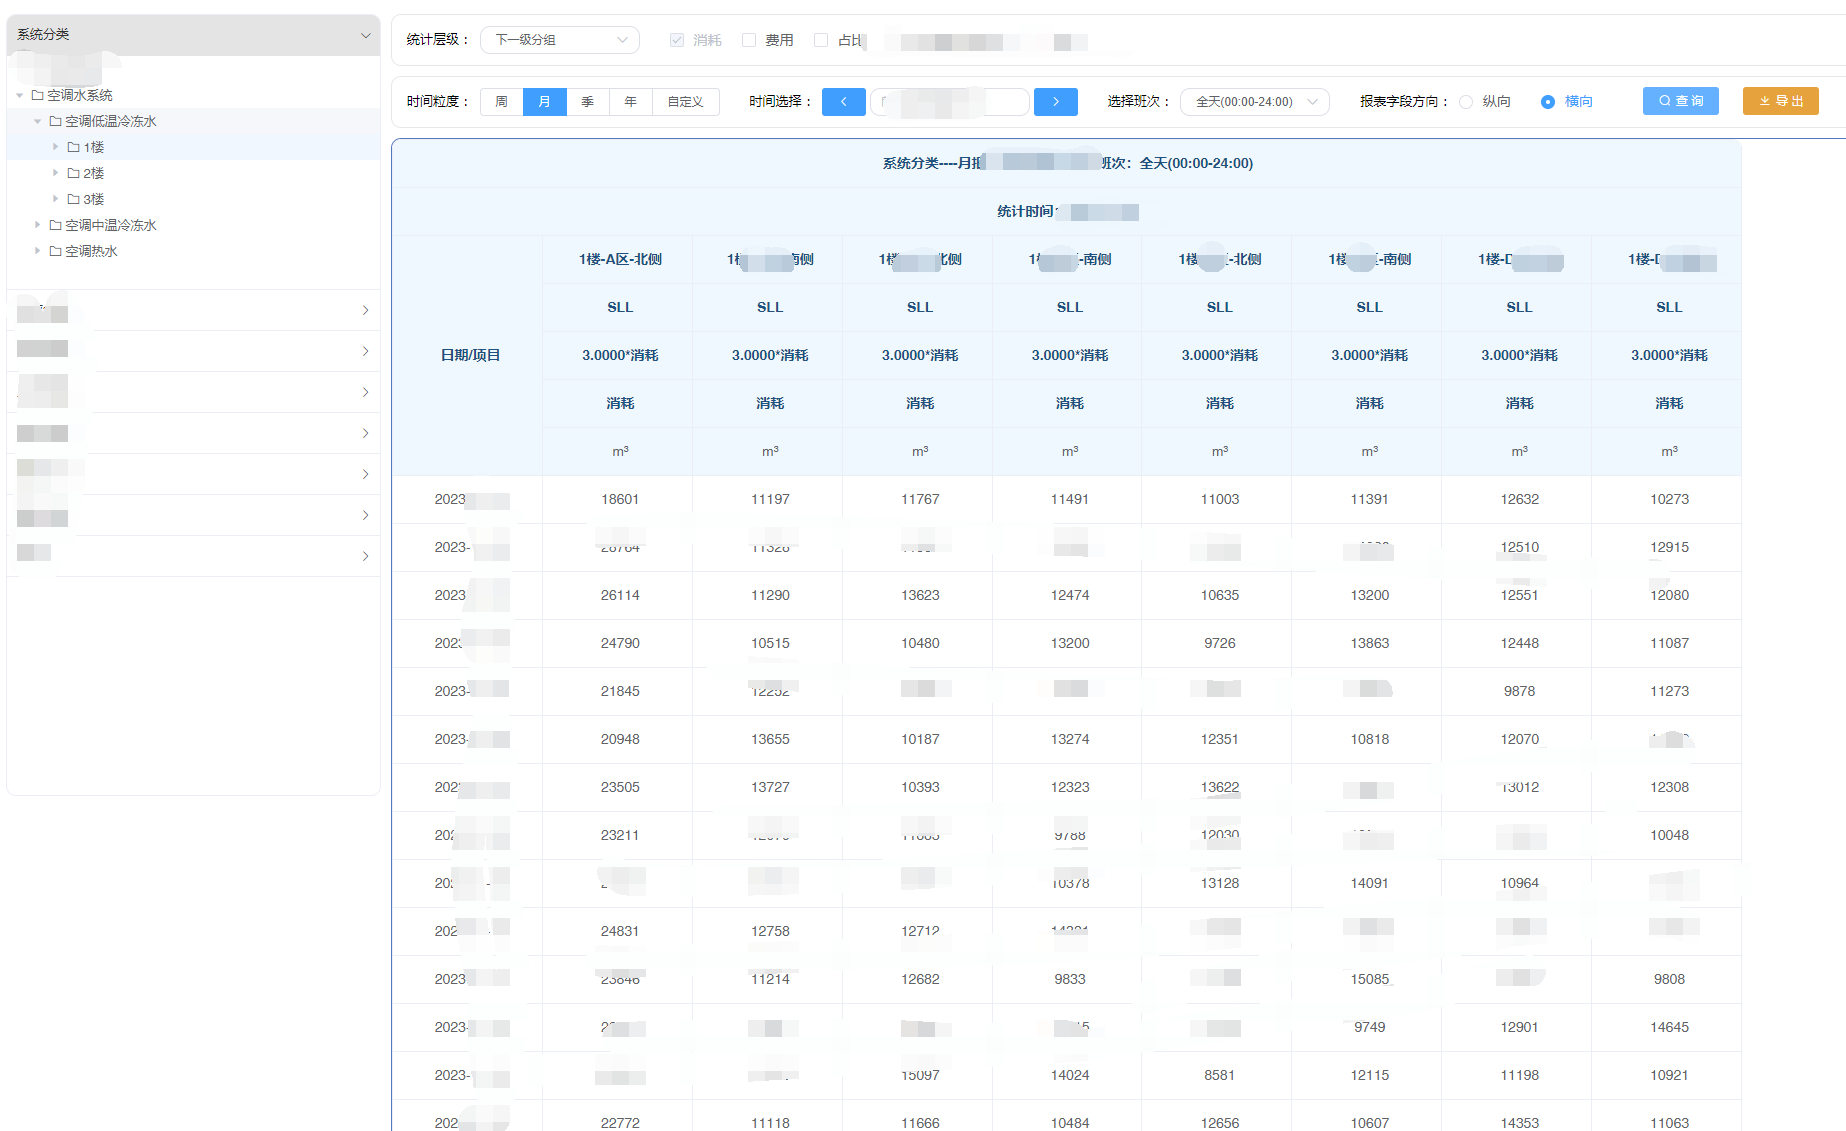Viewport: 1846px width, 1131px height.
Task: Click value 18601 in first row
Action: pos(620,499)
